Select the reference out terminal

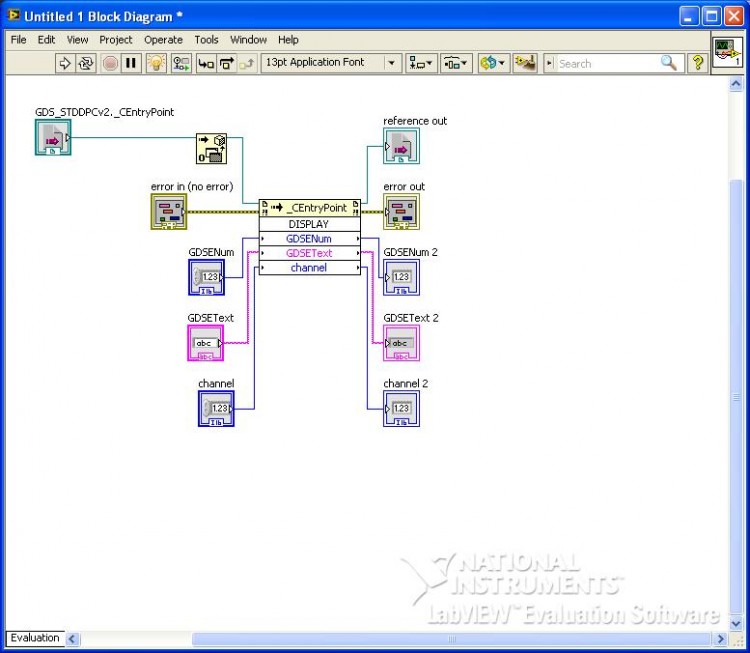401,146
